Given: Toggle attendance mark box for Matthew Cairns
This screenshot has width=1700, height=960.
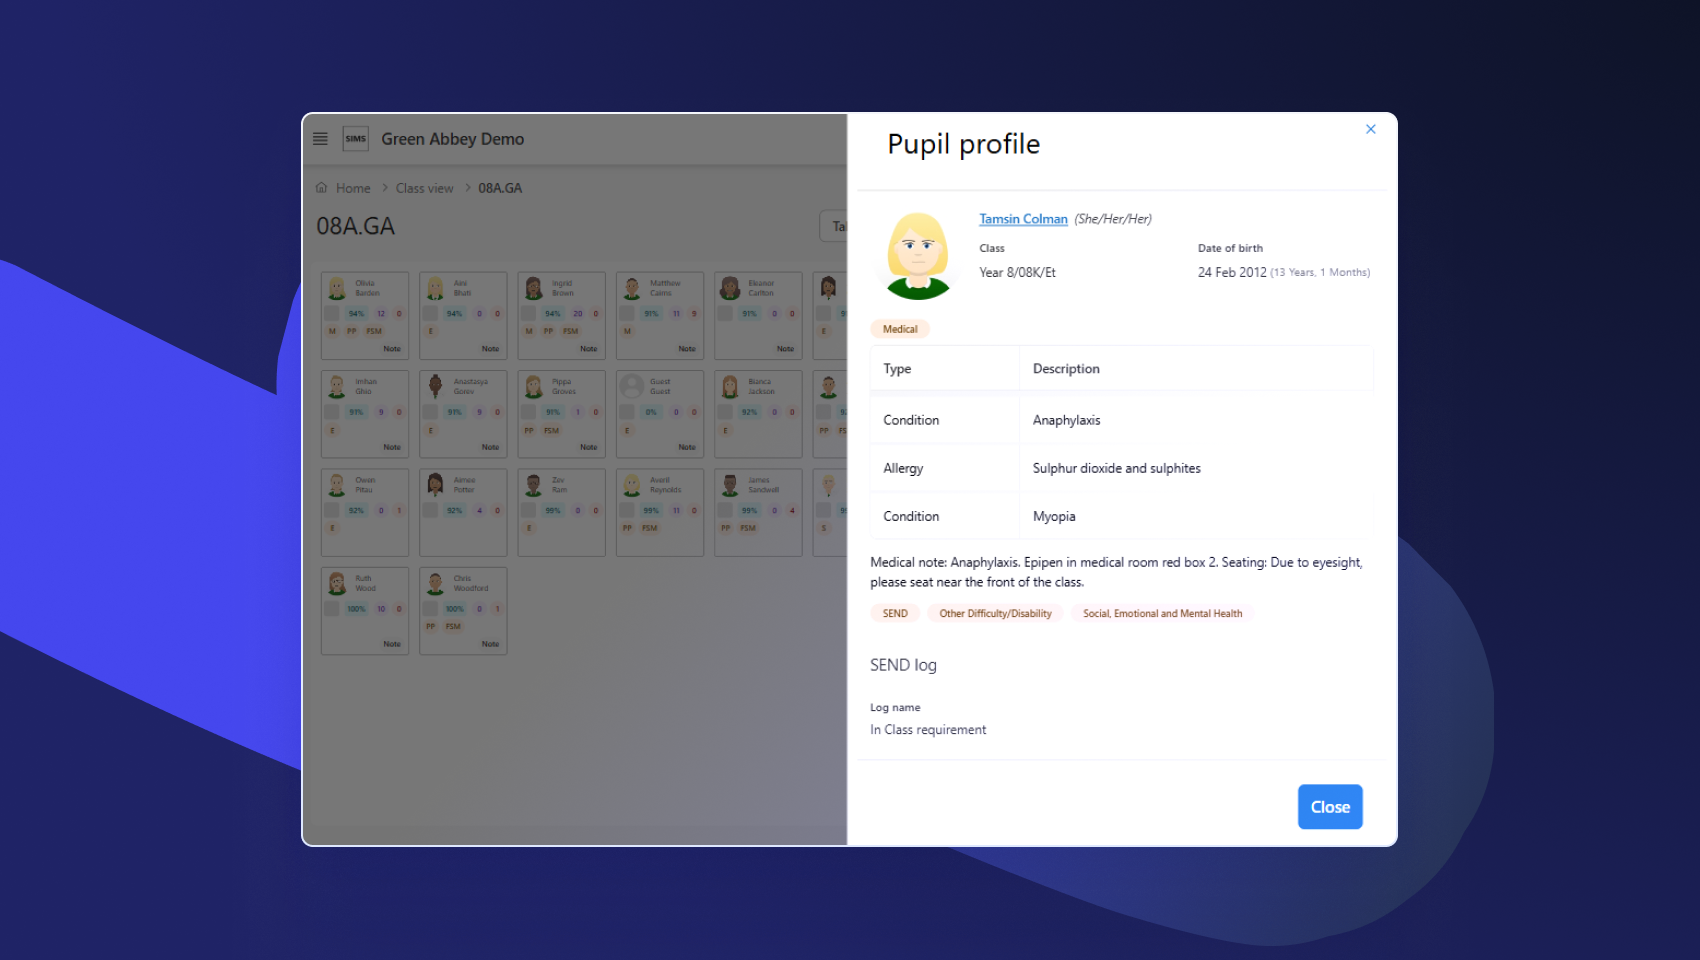Looking at the screenshot, I should pos(627,314).
